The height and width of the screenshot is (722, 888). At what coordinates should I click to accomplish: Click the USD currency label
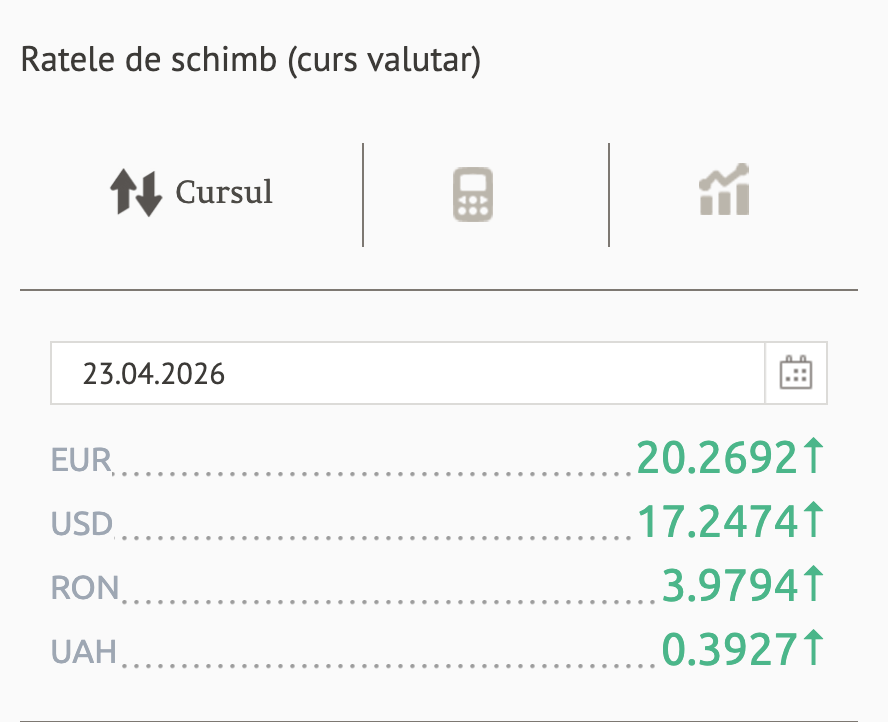(82, 524)
